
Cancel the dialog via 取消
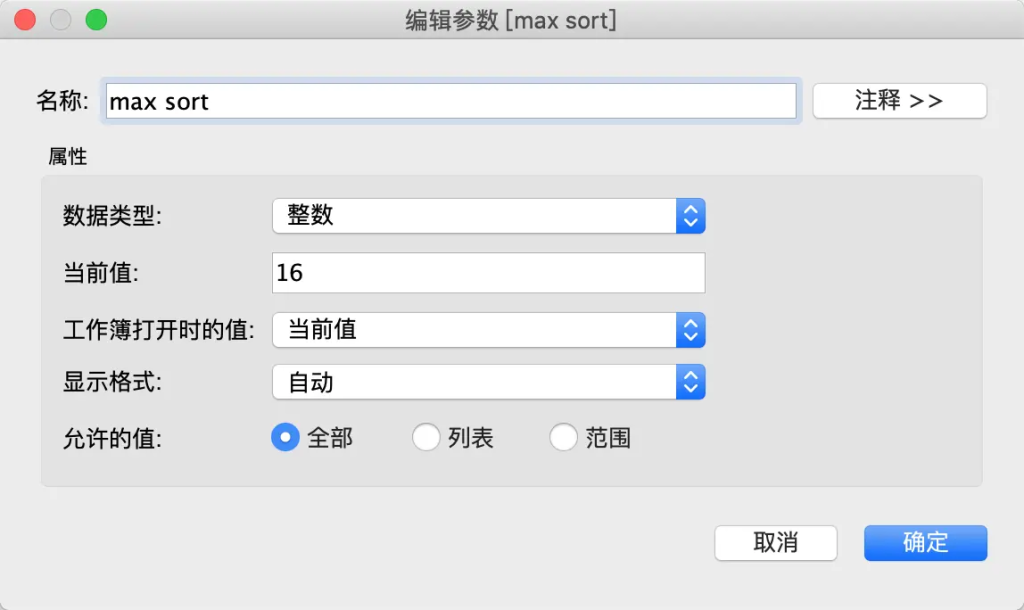pos(776,543)
